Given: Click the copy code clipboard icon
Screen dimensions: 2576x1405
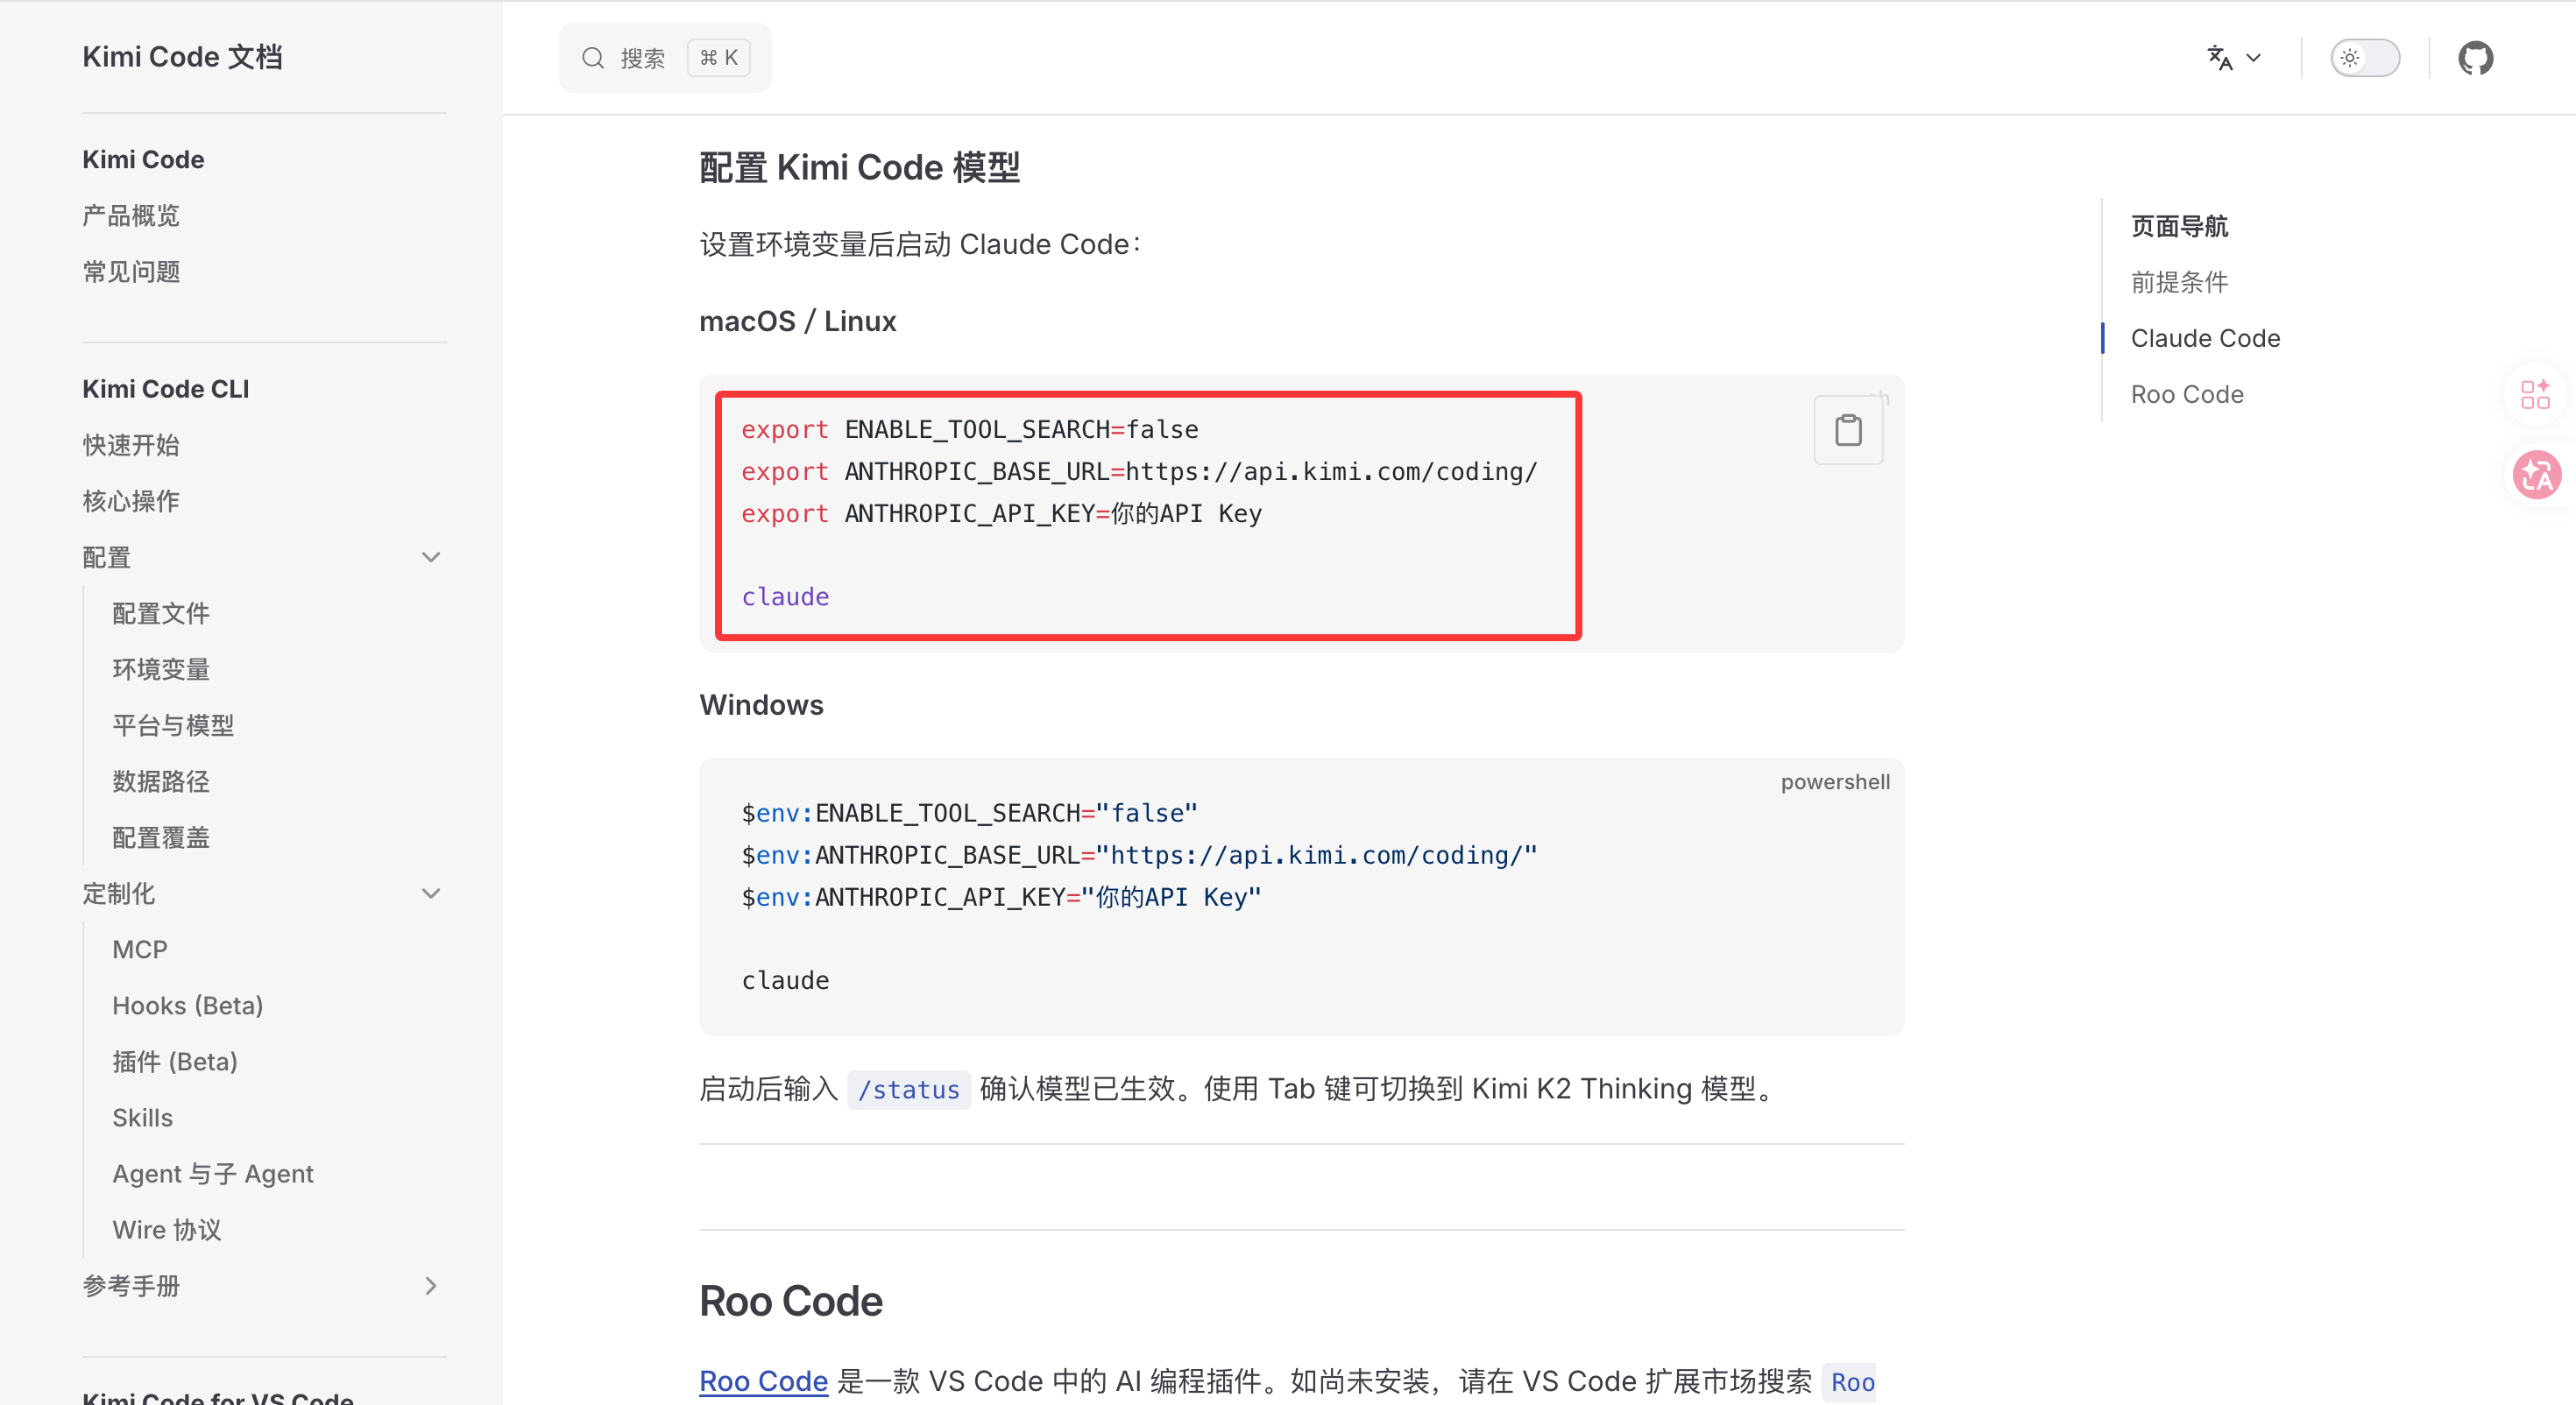Looking at the screenshot, I should 1848,430.
